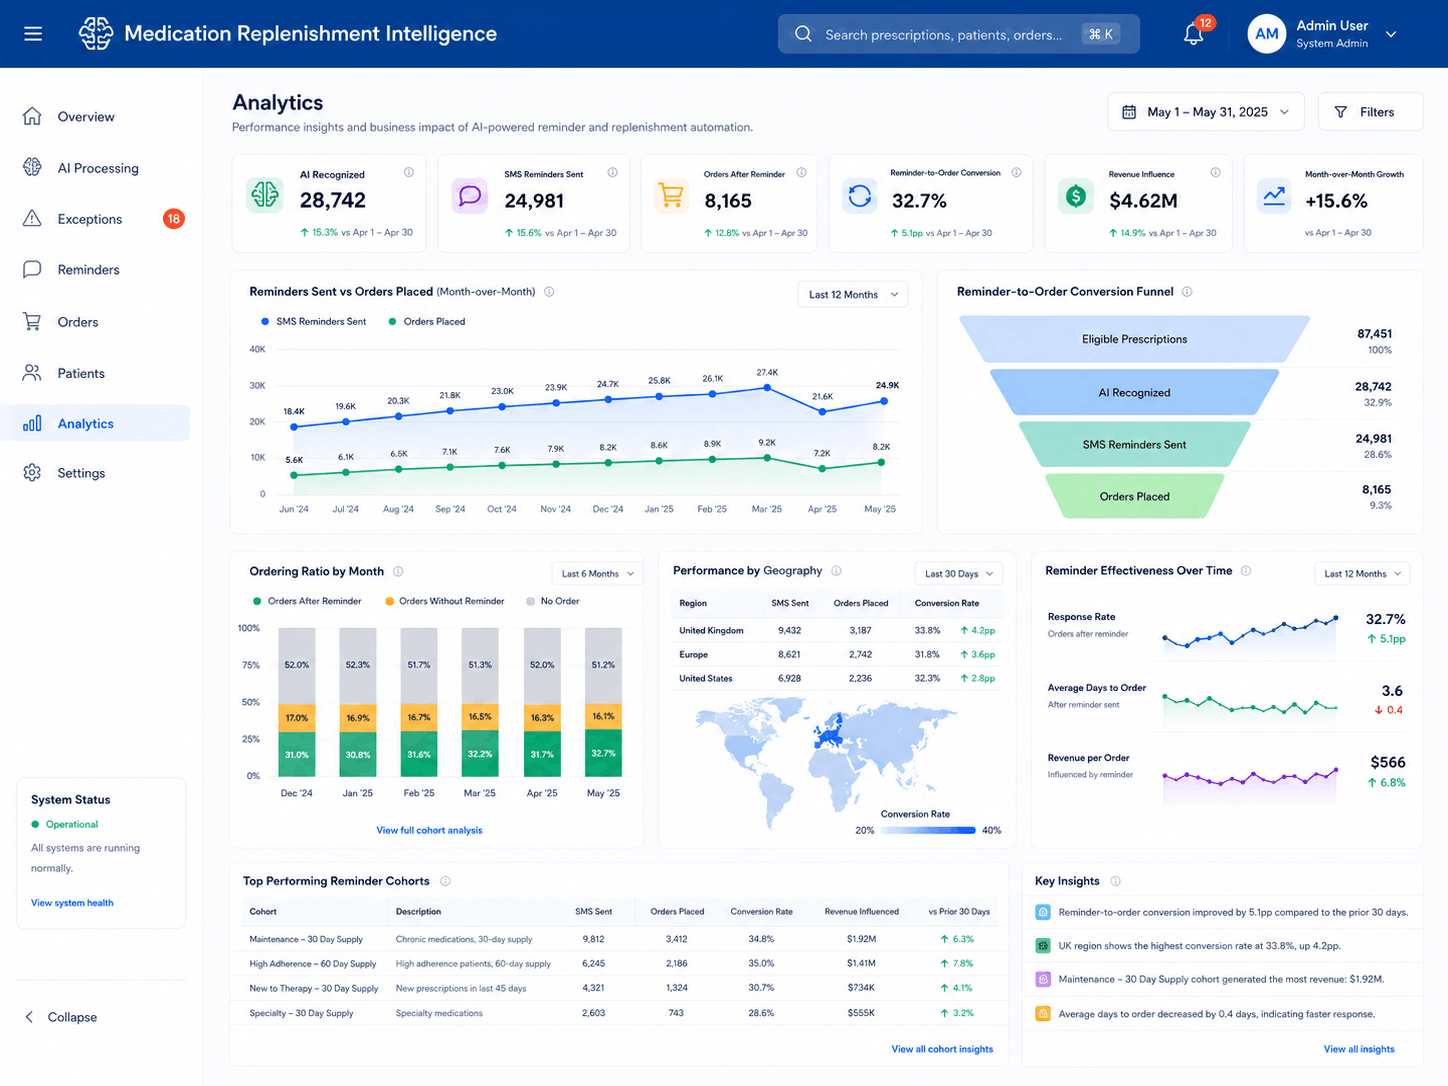Click the Conversion Rate gradient scale bar

(x=929, y=830)
